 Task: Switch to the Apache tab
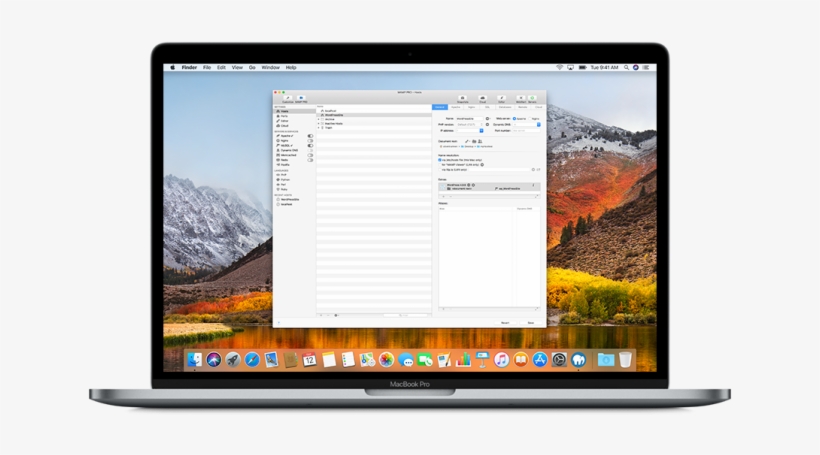click(455, 107)
